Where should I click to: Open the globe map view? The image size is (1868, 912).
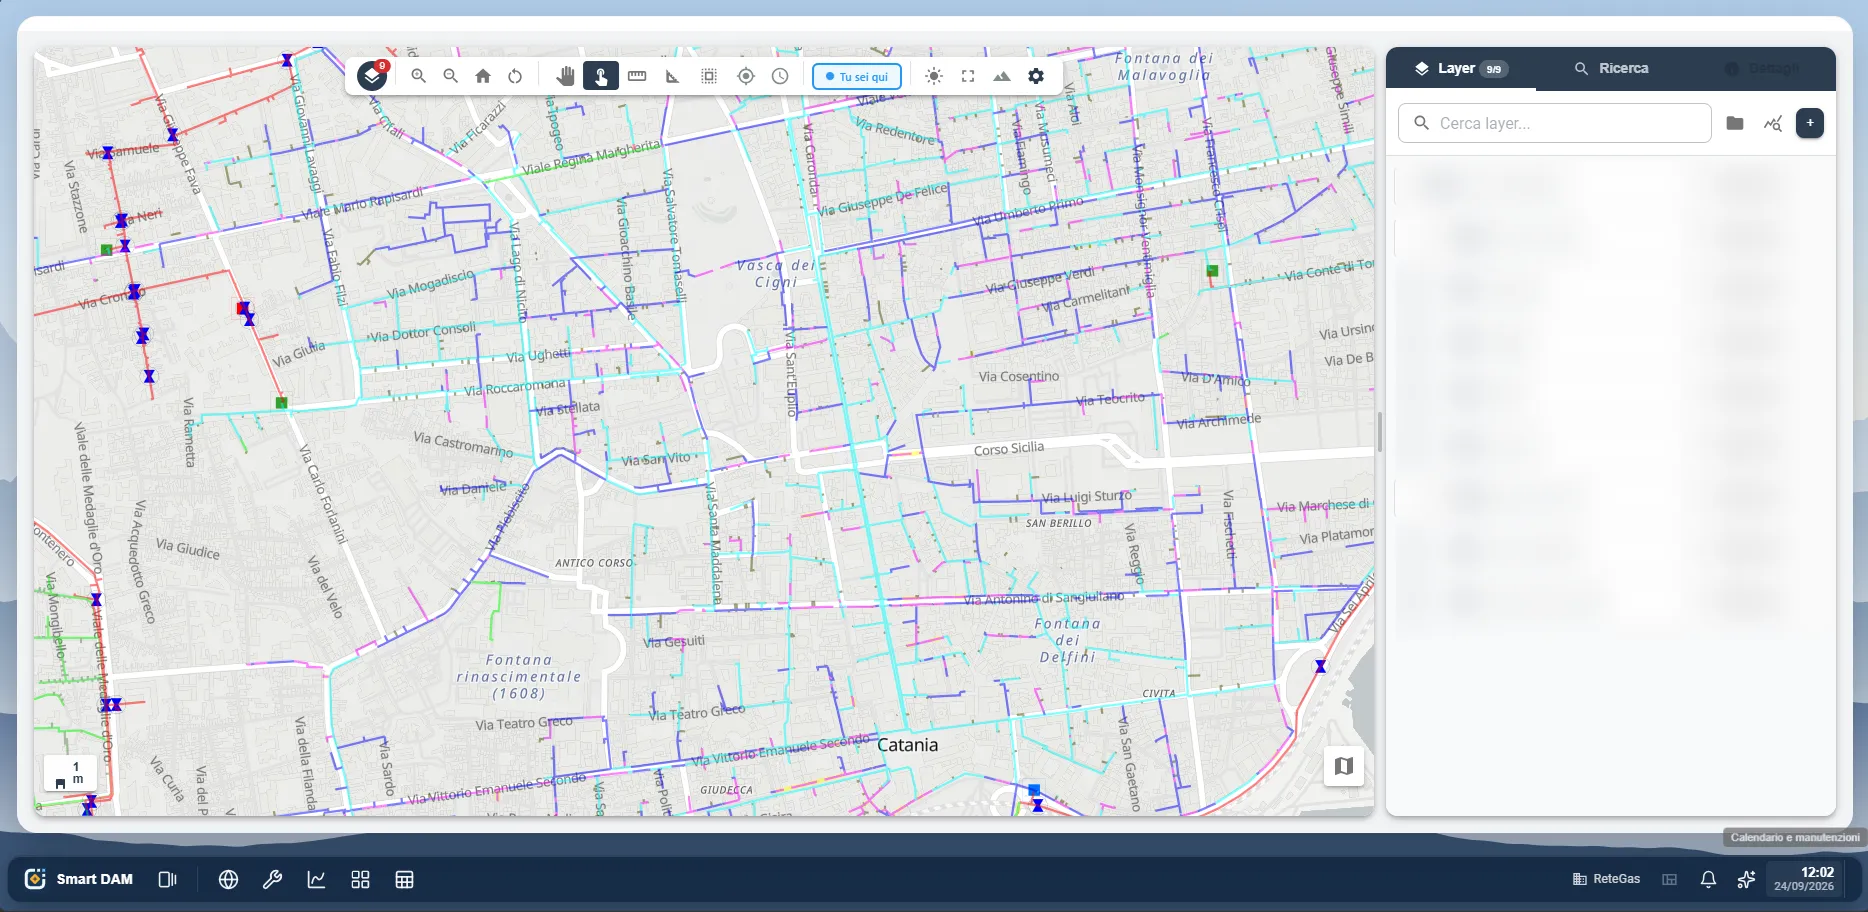coord(228,879)
